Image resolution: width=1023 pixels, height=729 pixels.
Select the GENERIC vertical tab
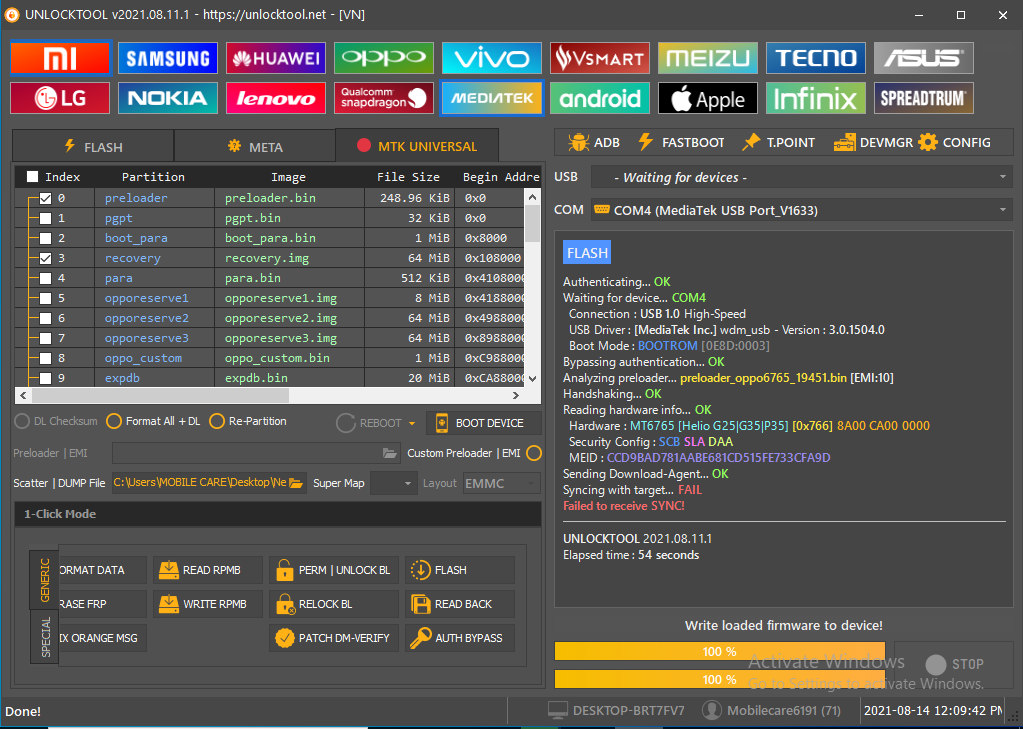[x=44, y=580]
